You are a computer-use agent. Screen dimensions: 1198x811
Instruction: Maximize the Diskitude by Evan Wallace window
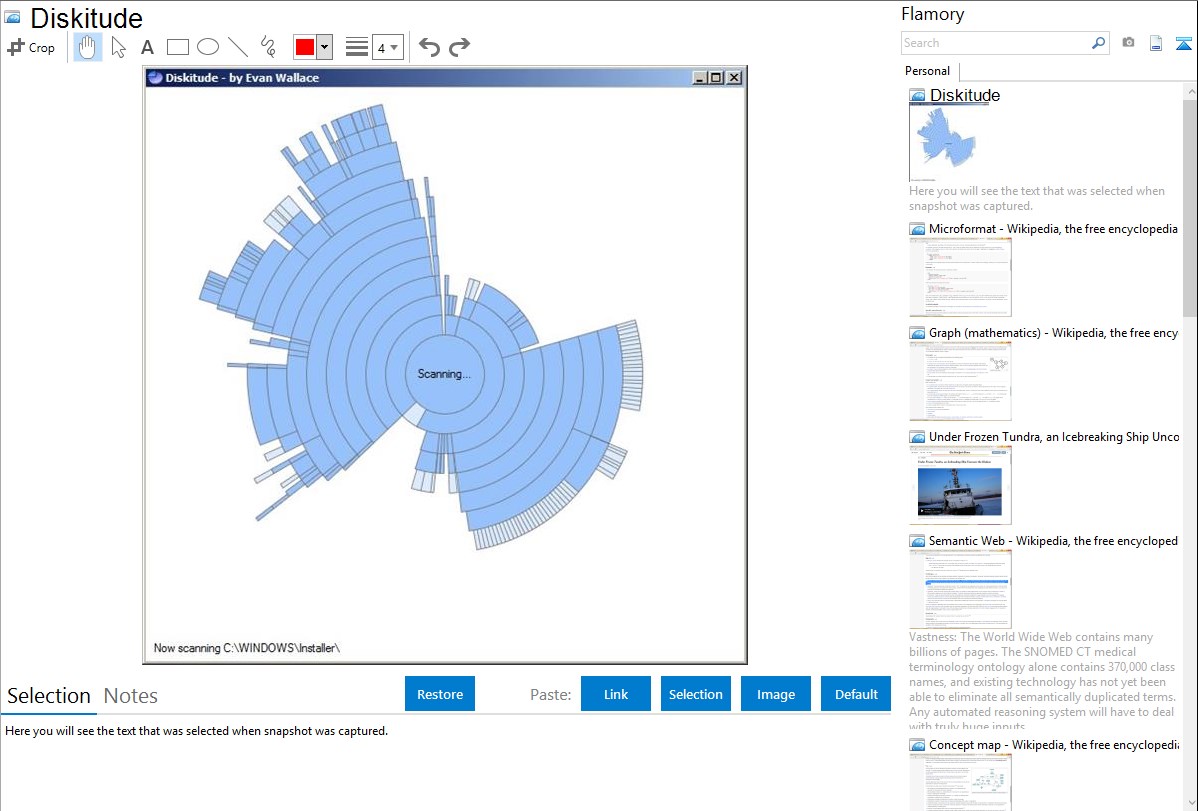tap(716, 77)
